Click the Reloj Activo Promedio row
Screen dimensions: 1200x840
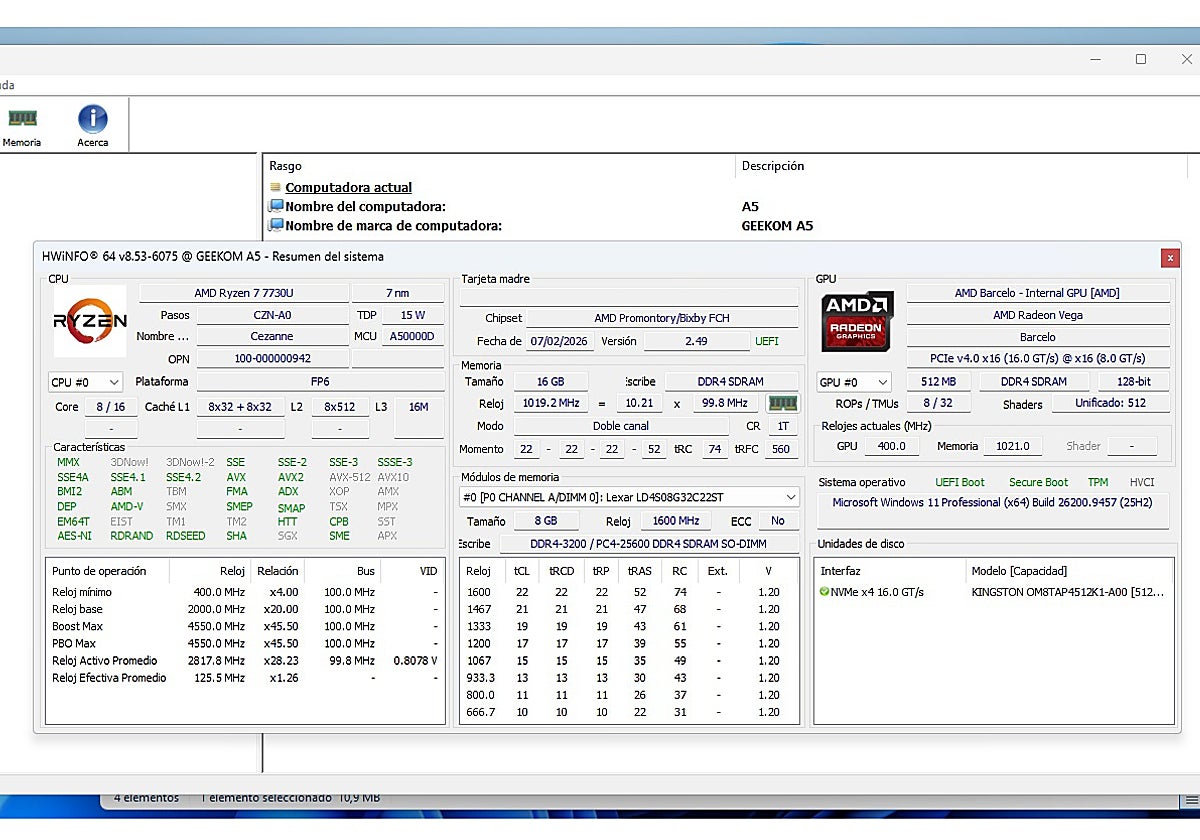(x=245, y=660)
